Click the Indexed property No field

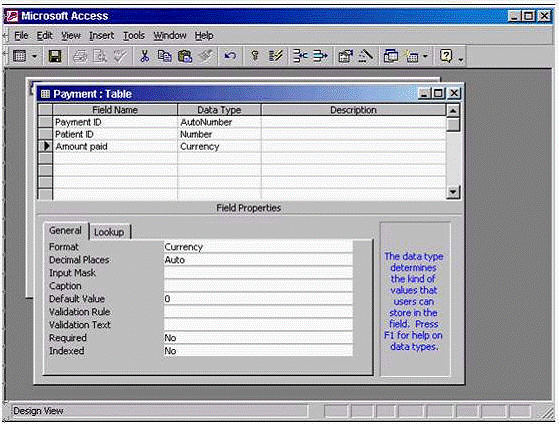(258, 351)
